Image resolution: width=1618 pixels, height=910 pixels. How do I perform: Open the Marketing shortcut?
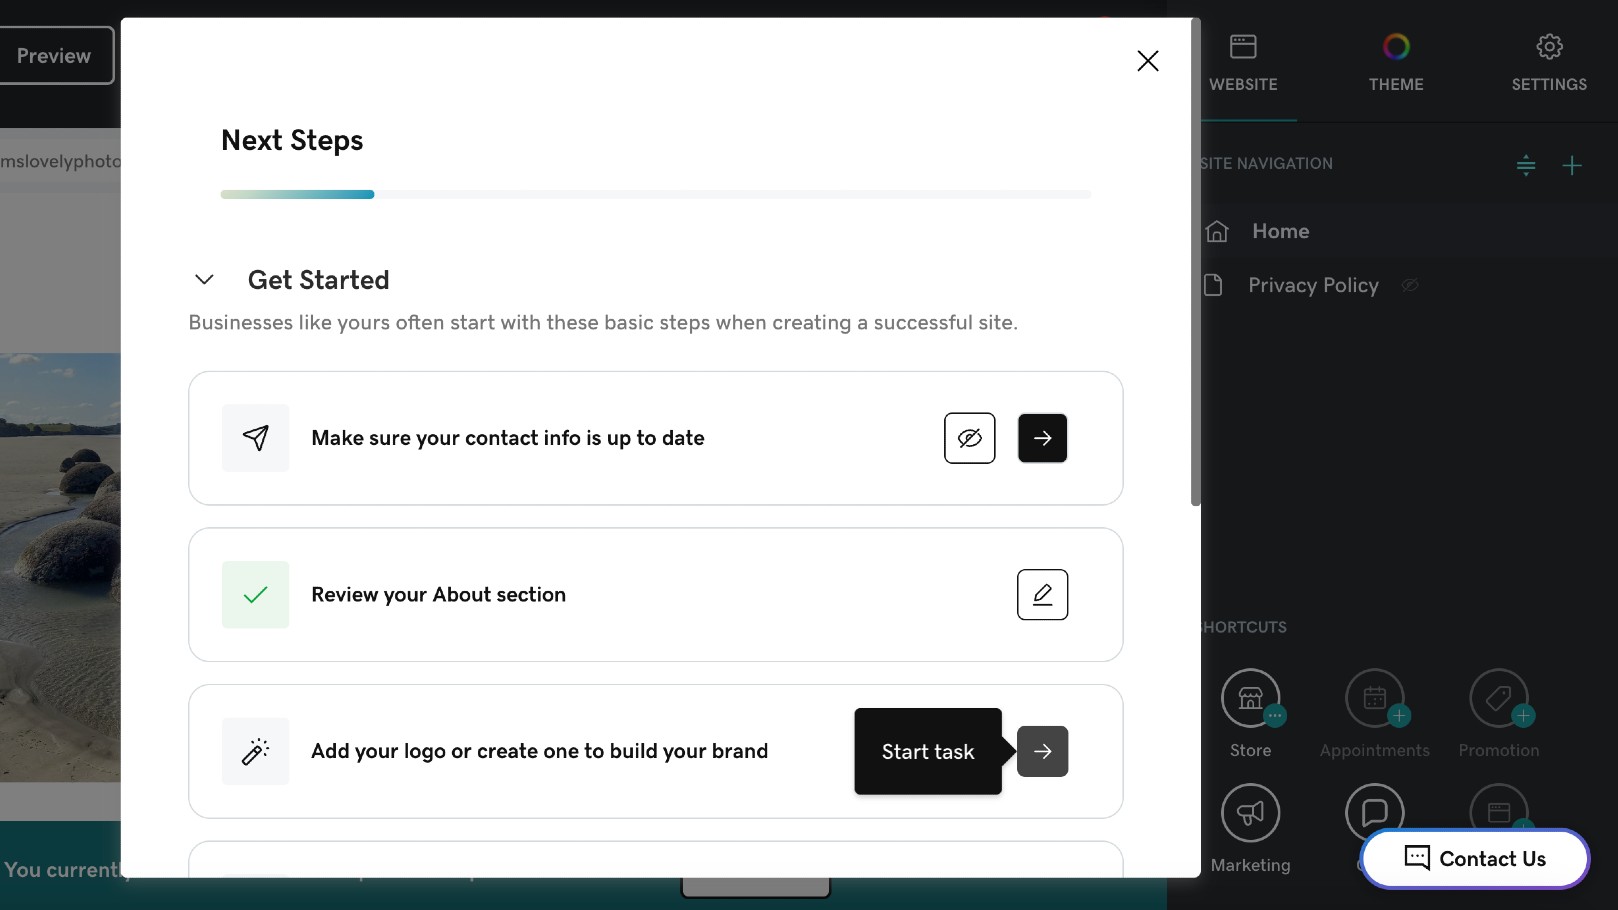tap(1251, 829)
